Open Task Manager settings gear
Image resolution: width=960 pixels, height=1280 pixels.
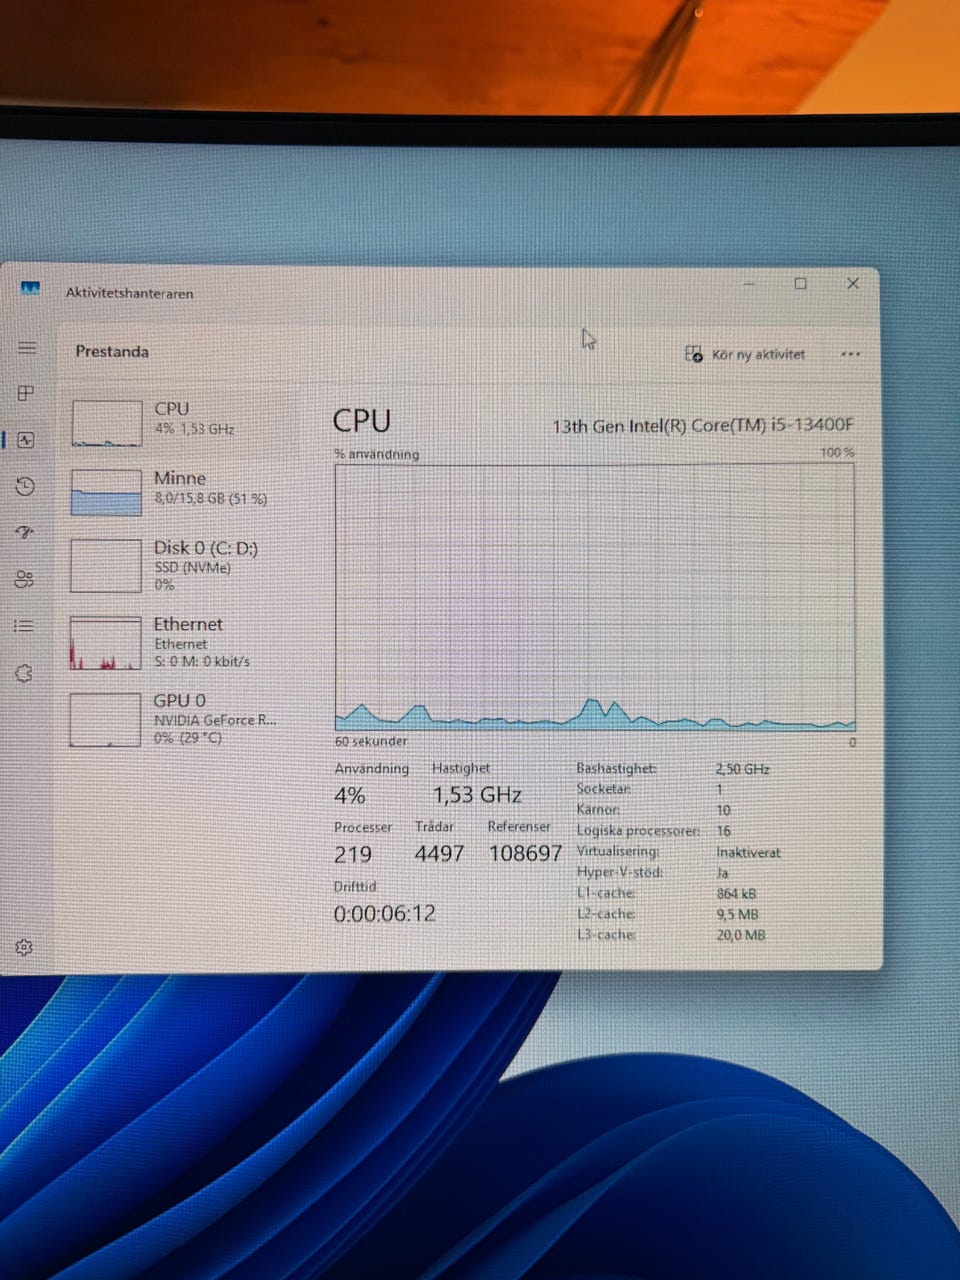24,947
